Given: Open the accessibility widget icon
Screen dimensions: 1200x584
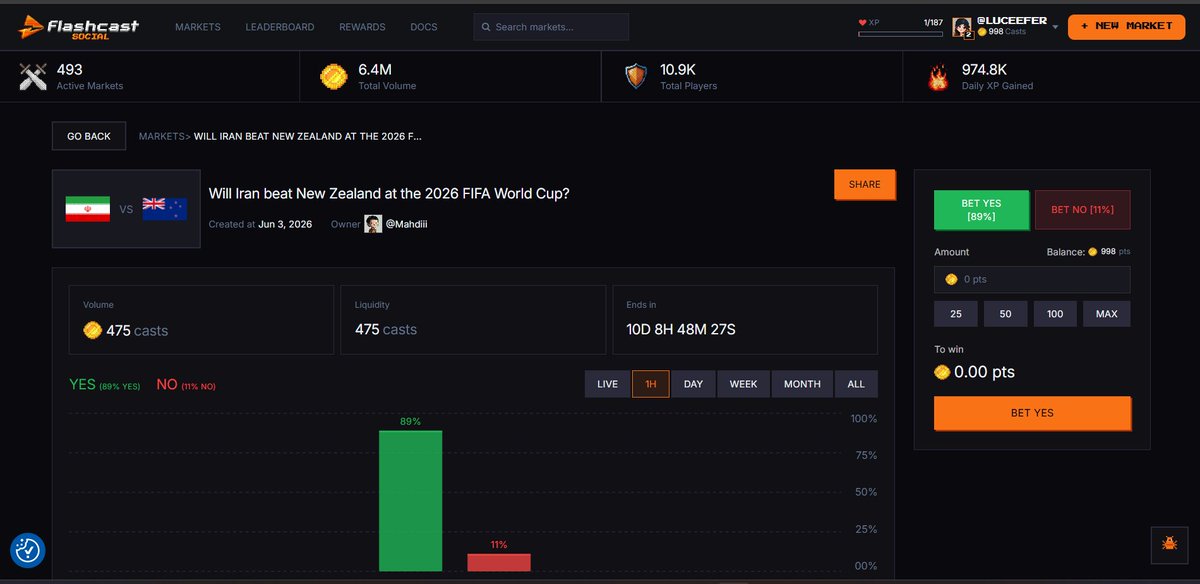Looking at the screenshot, I should click(28, 549).
